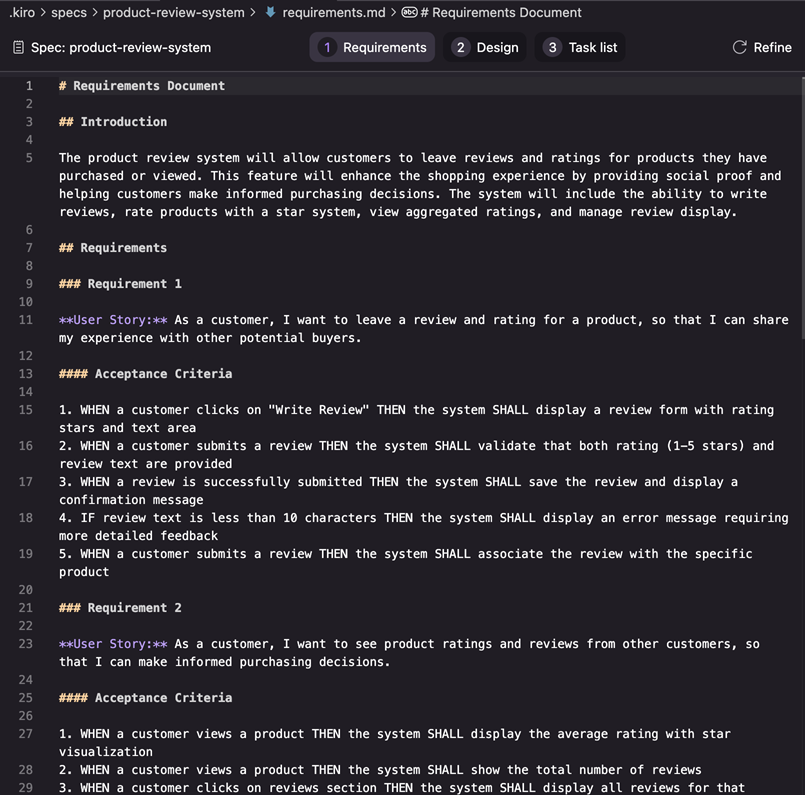The width and height of the screenshot is (805, 795).
Task: Select the Requirements tab
Action: (x=384, y=47)
